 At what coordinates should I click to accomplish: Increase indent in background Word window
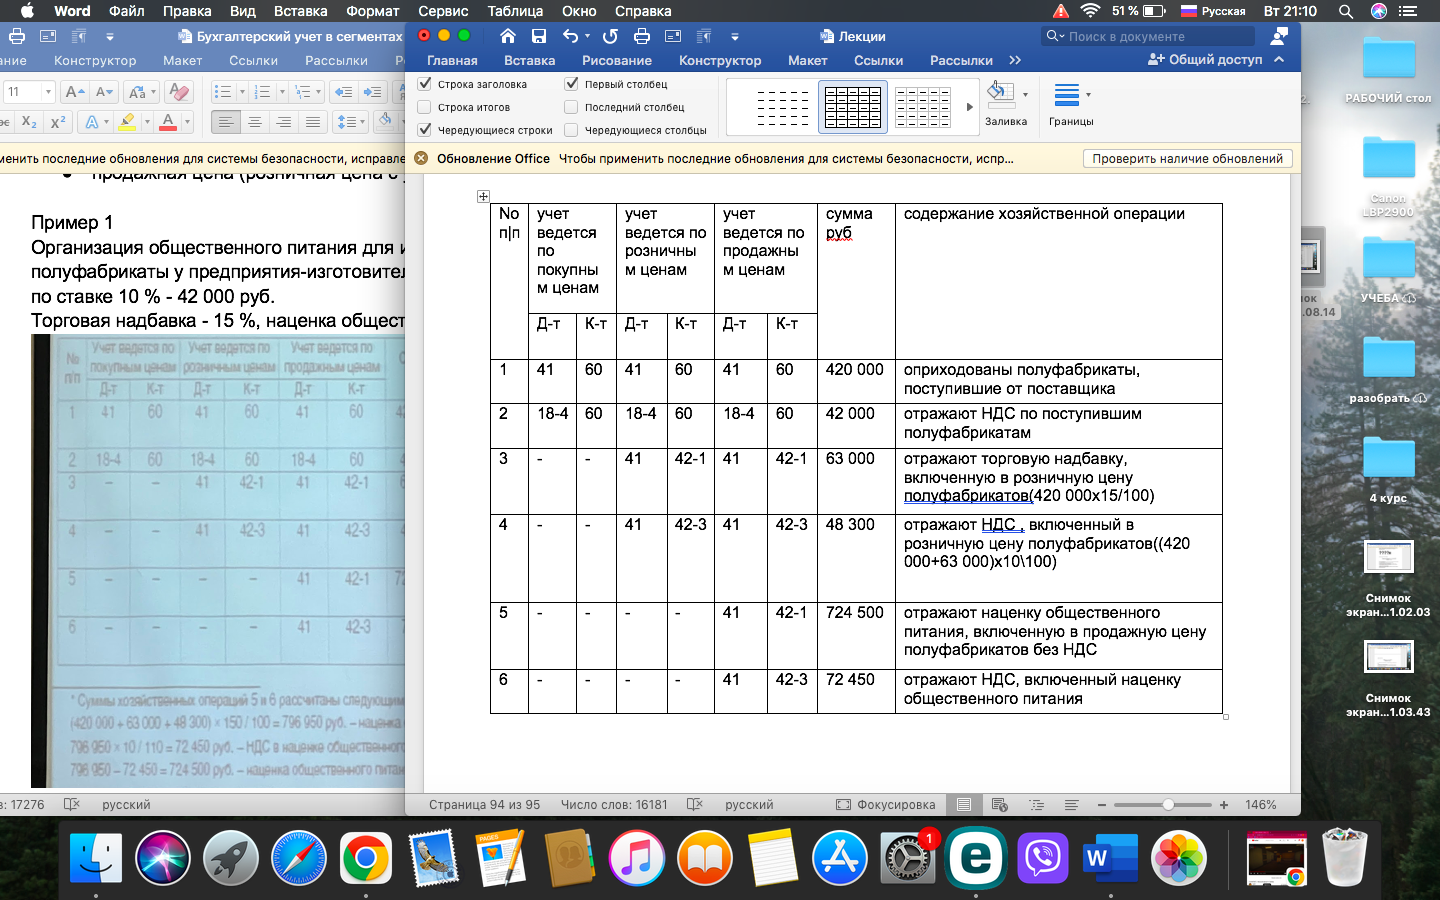click(x=372, y=92)
